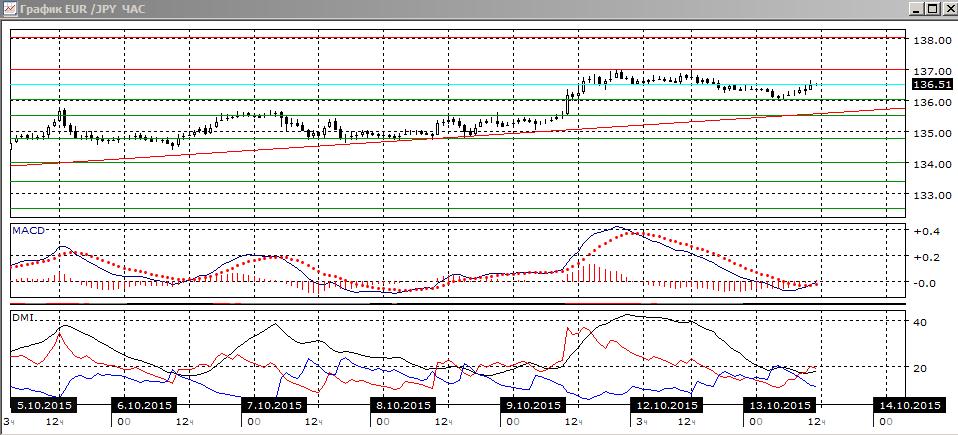
Task: Click the -0.0 MACD scale value
Action: pos(926,283)
